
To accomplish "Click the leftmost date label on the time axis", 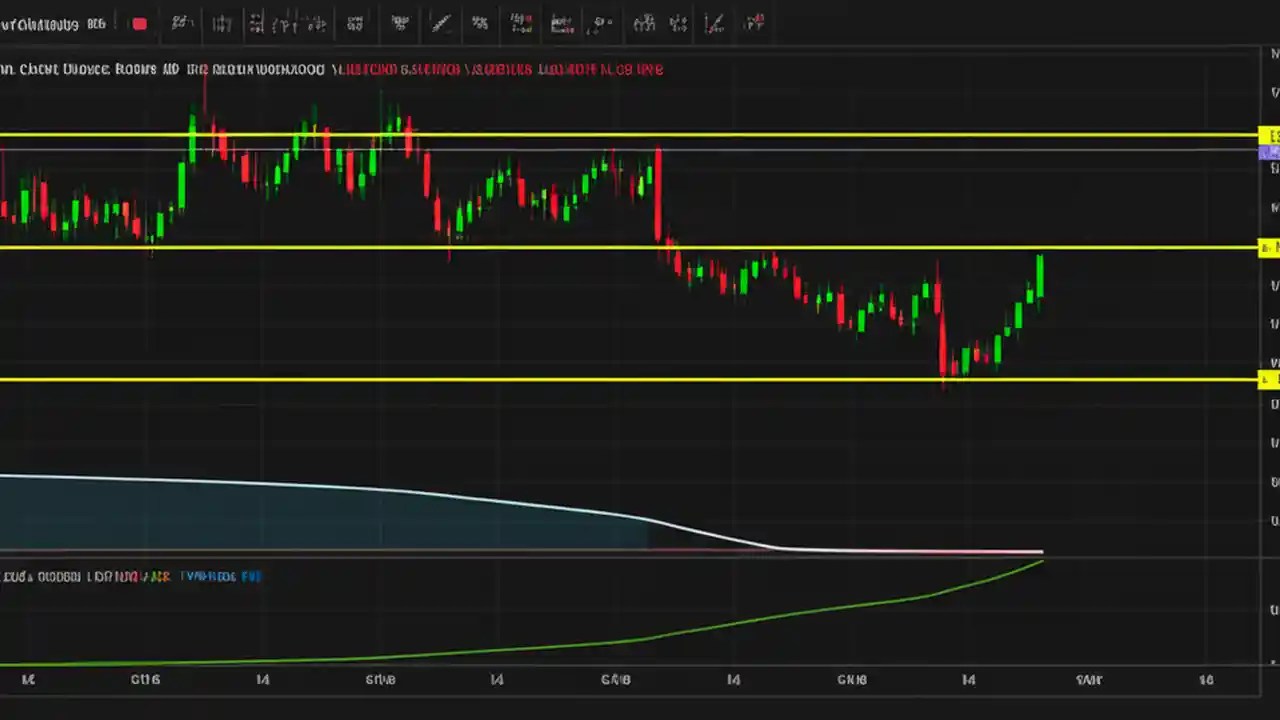I will [x=28, y=679].
